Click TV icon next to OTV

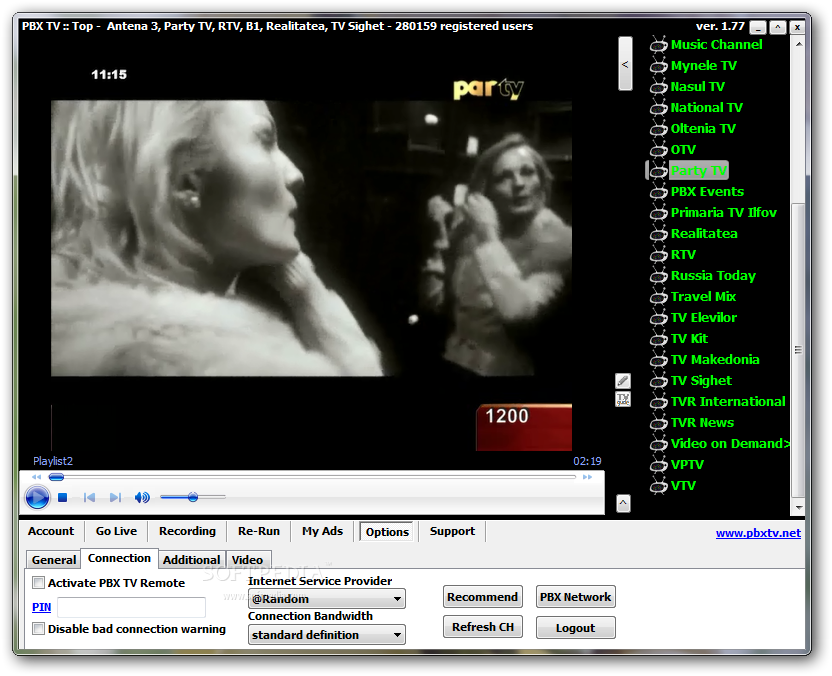(658, 150)
